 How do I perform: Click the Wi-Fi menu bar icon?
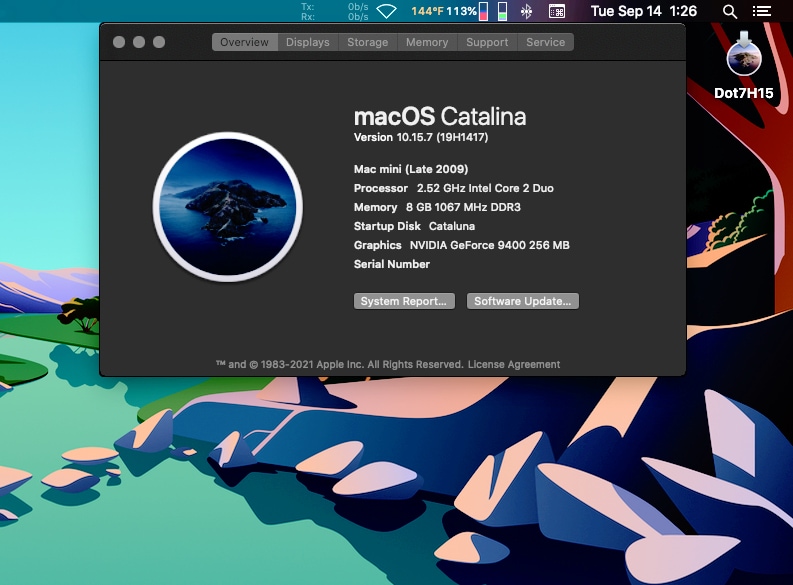[386, 11]
